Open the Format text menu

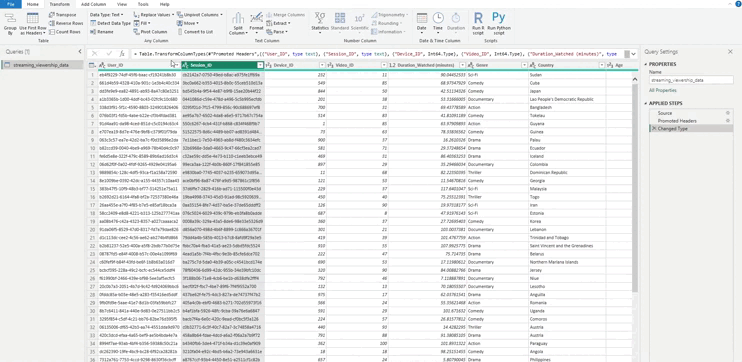256,24
